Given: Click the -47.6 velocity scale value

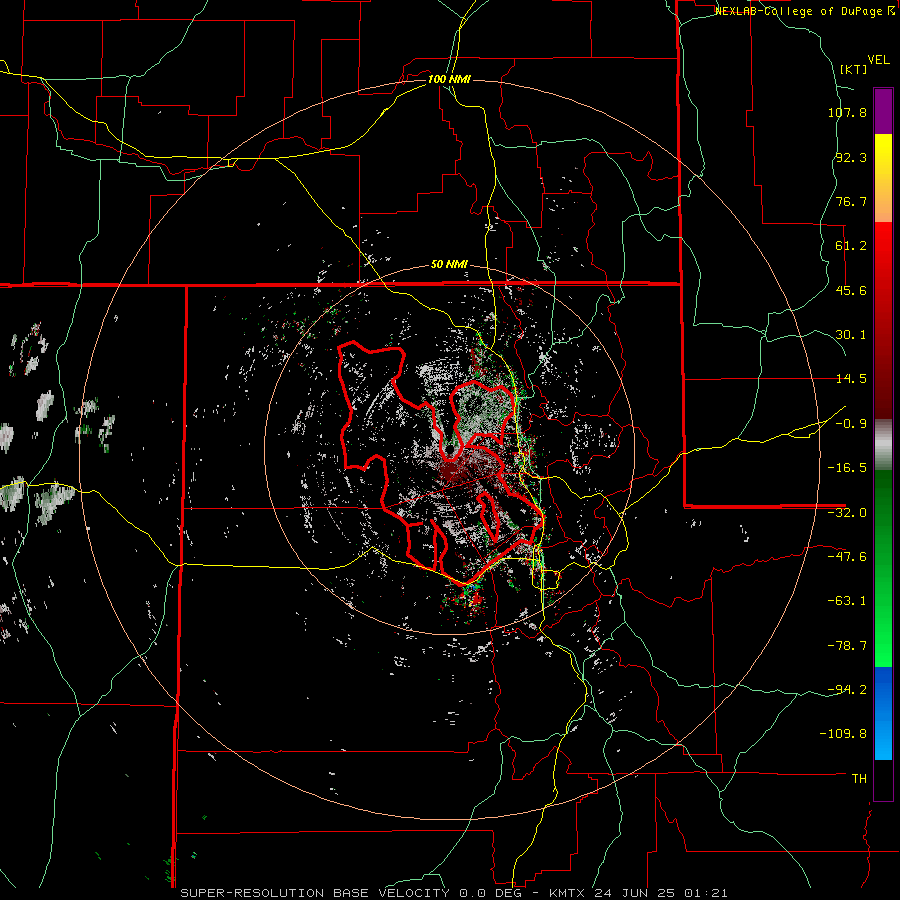Looking at the screenshot, I should tap(847, 557).
